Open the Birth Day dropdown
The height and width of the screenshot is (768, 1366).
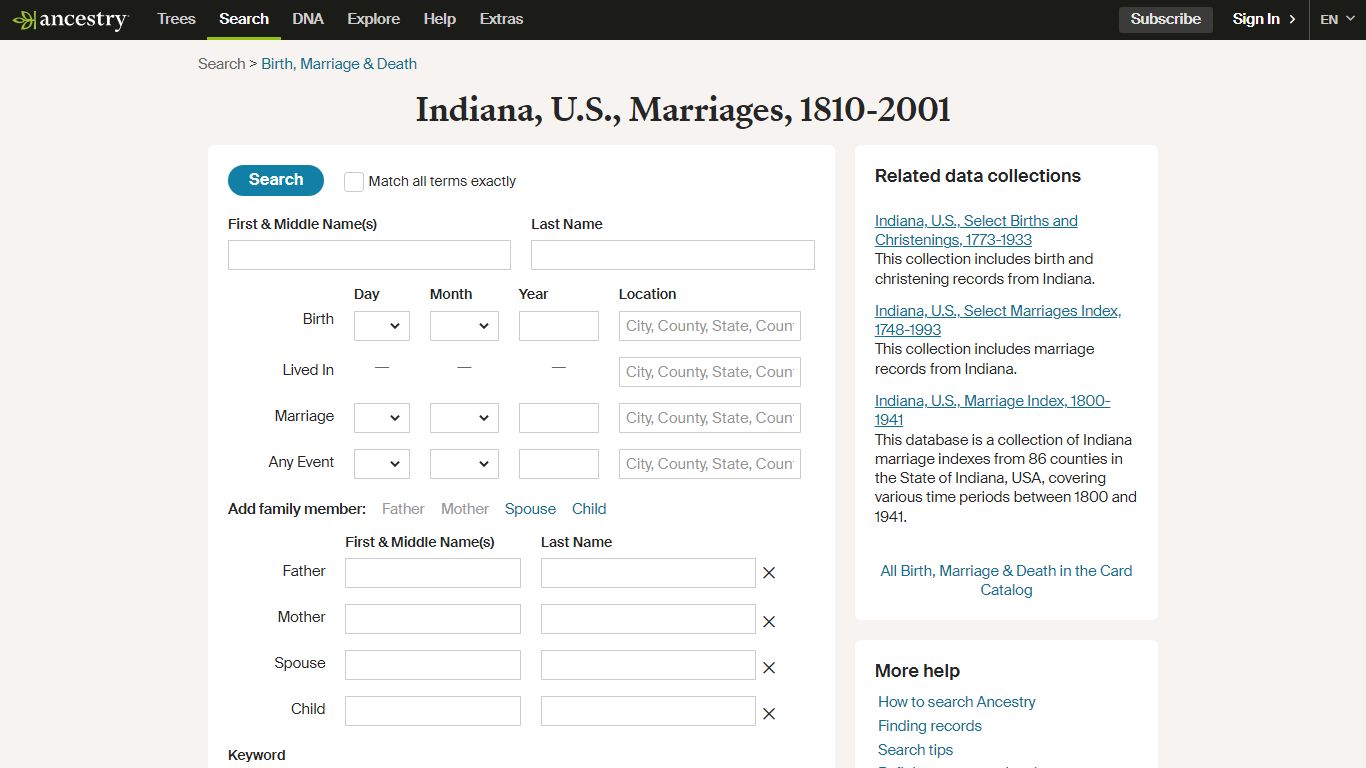click(382, 326)
